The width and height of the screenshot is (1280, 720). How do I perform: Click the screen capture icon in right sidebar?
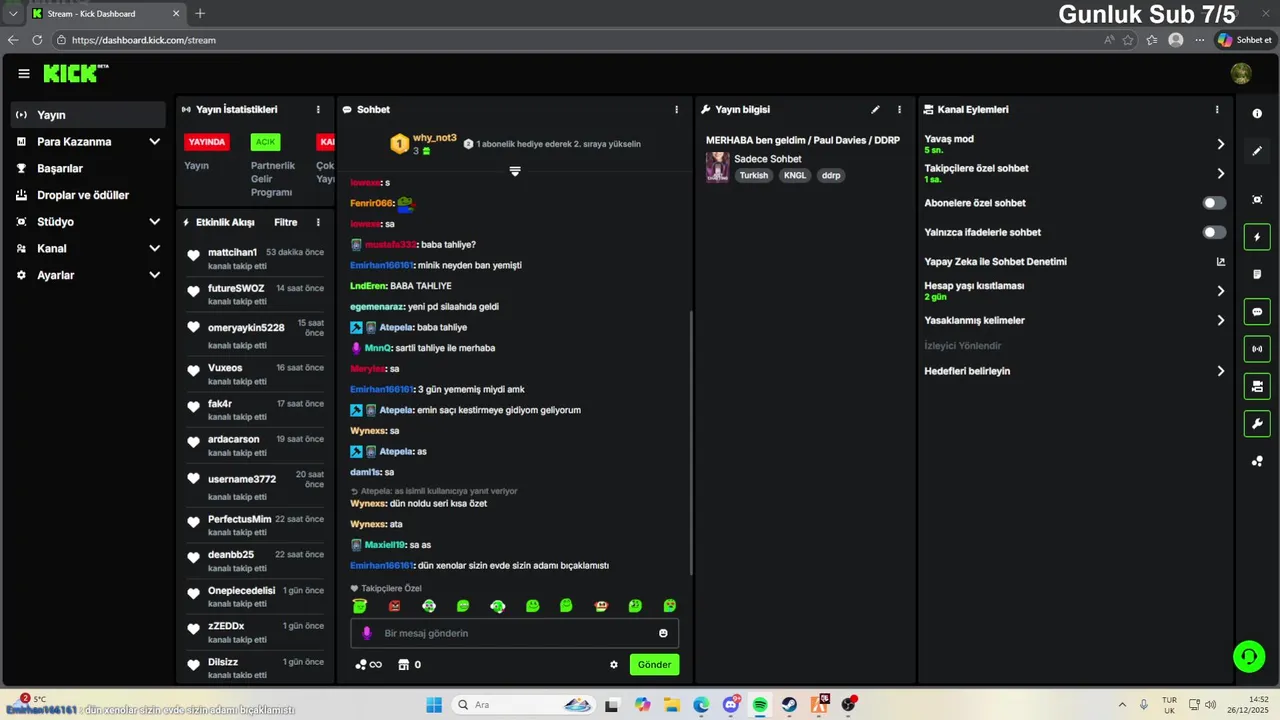point(1257,200)
